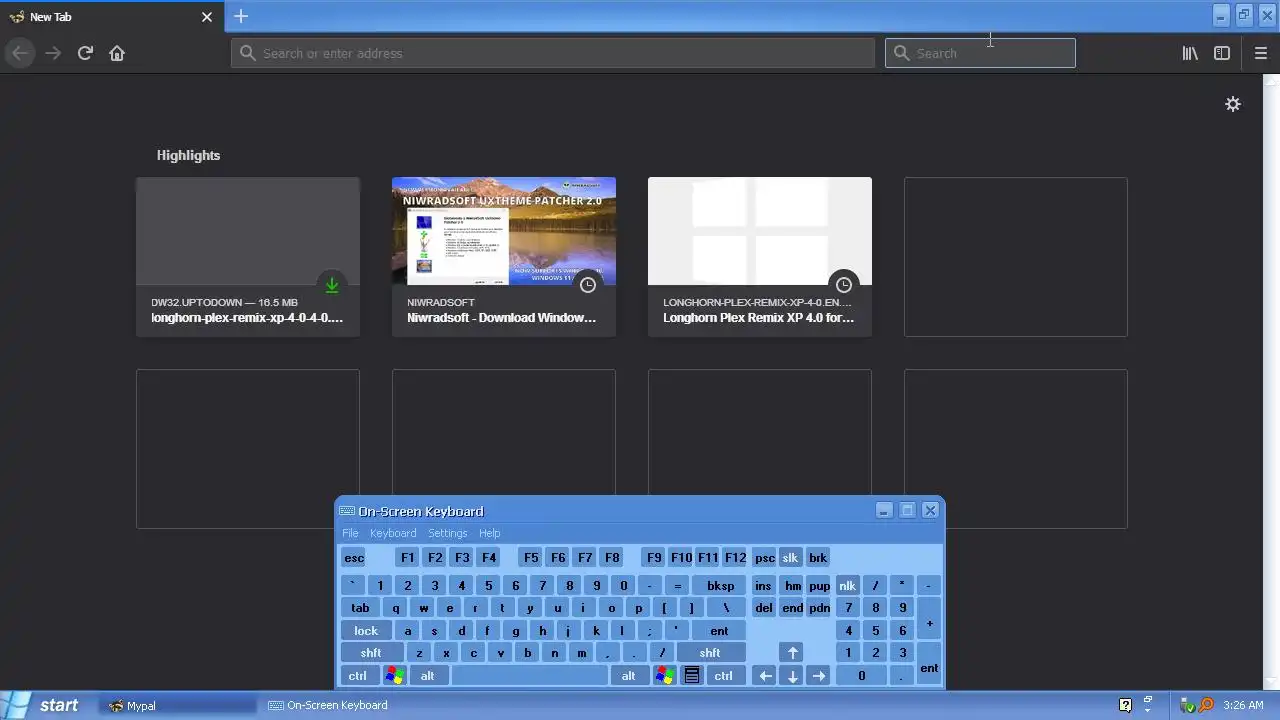This screenshot has width=1280, height=720.
Task: Click the left arrow key
Action: pyautogui.click(x=765, y=676)
